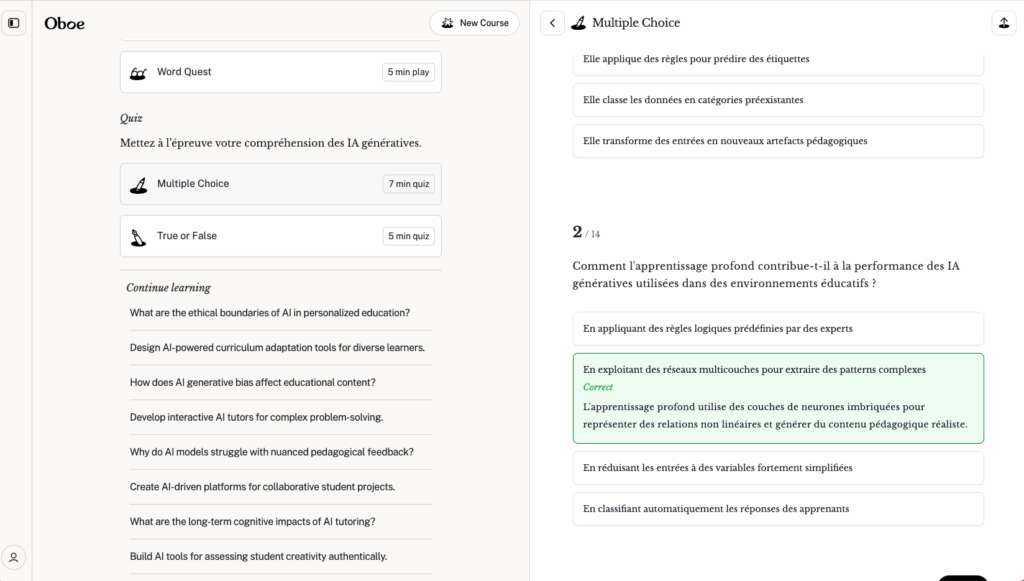
Task: Open "How does AI generative bias affect" link
Action: 253,382
